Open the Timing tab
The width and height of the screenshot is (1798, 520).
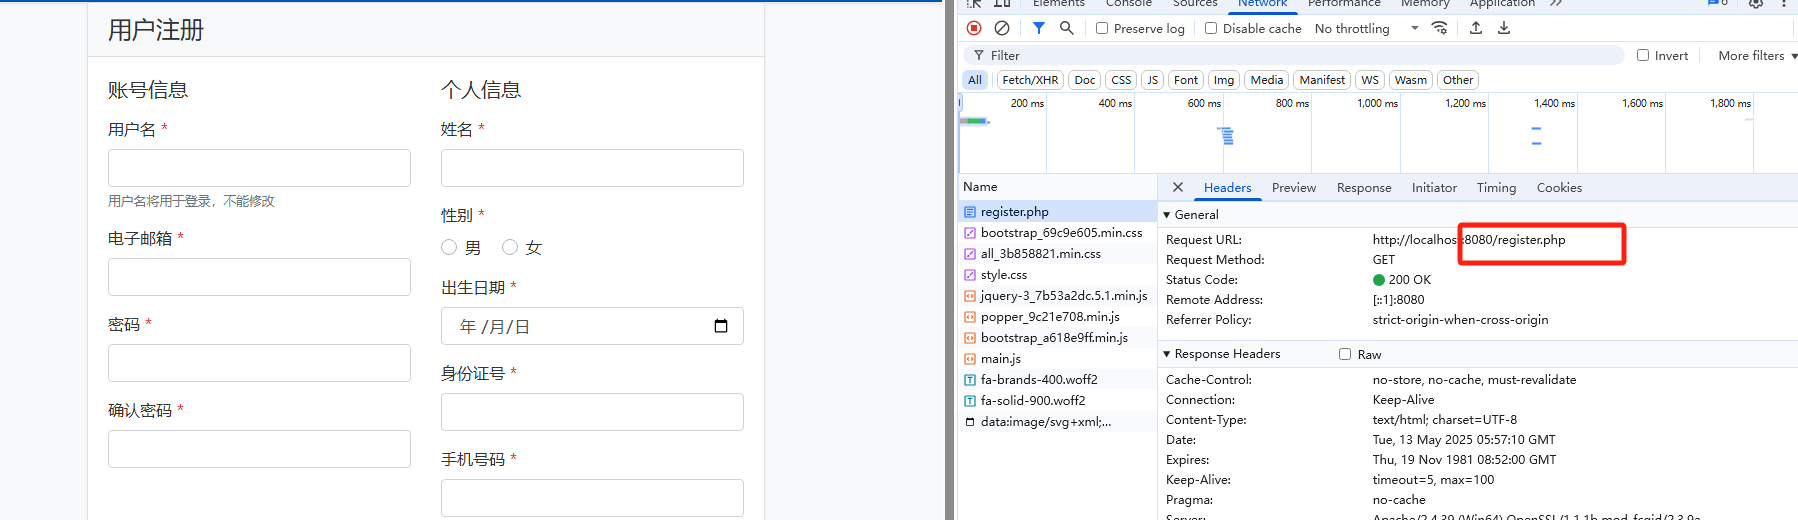(1496, 187)
